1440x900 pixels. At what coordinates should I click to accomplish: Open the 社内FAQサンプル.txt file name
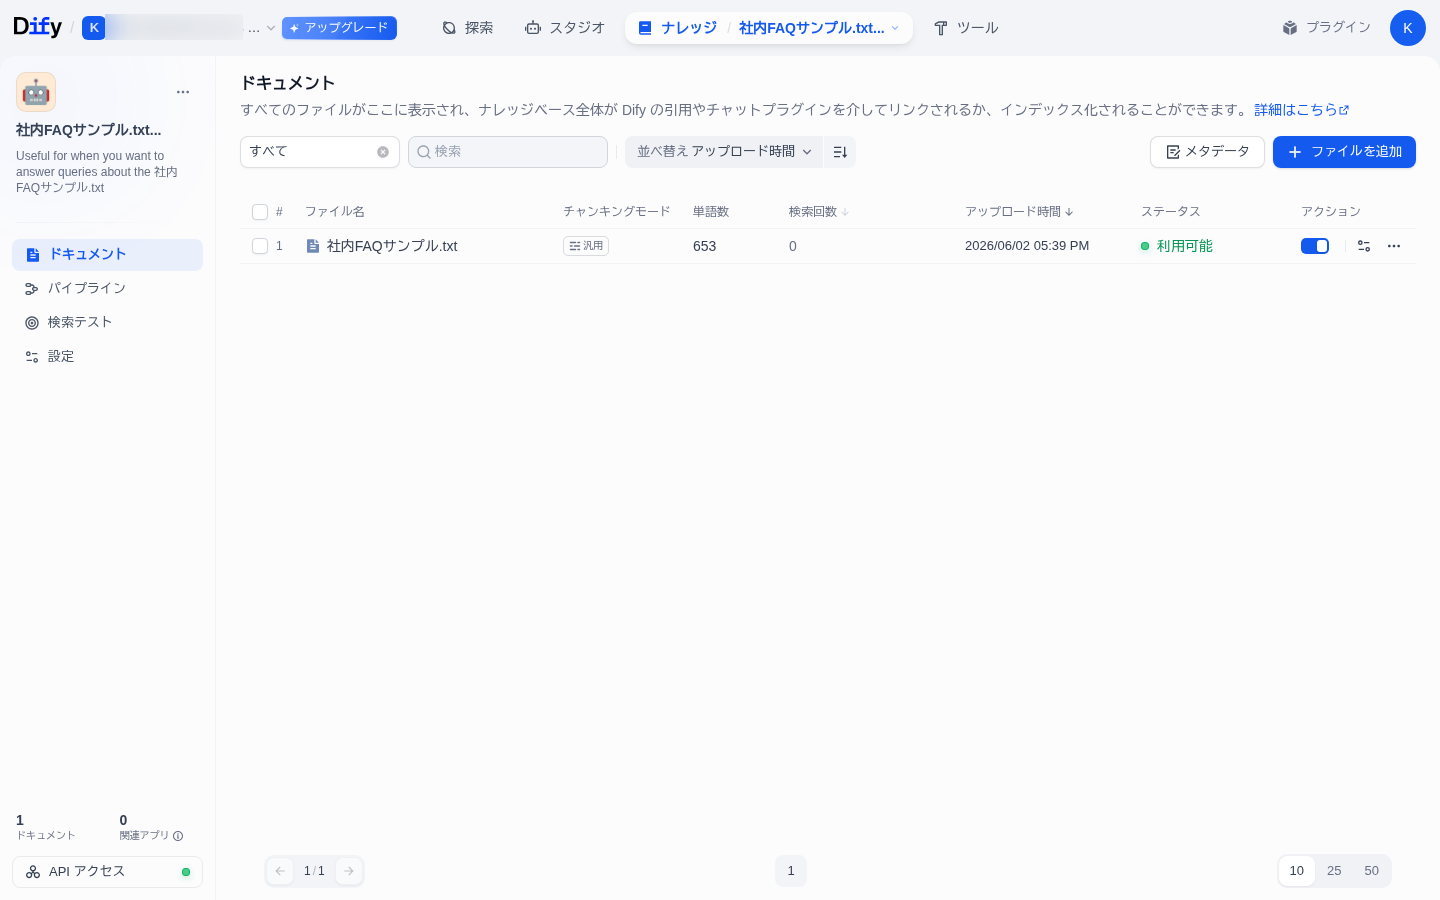pyautogui.click(x=392, y=246)
